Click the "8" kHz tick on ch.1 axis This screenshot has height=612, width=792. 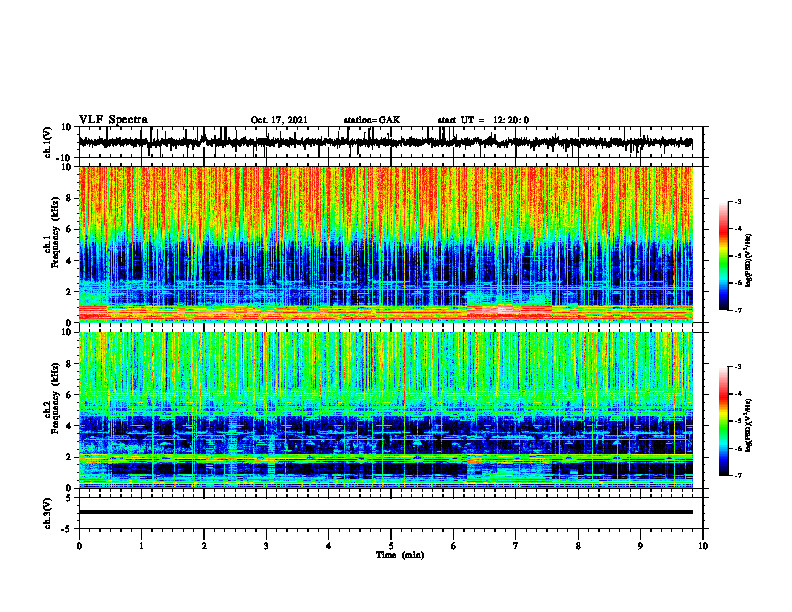pyautogui.click(x=69, y=198)
